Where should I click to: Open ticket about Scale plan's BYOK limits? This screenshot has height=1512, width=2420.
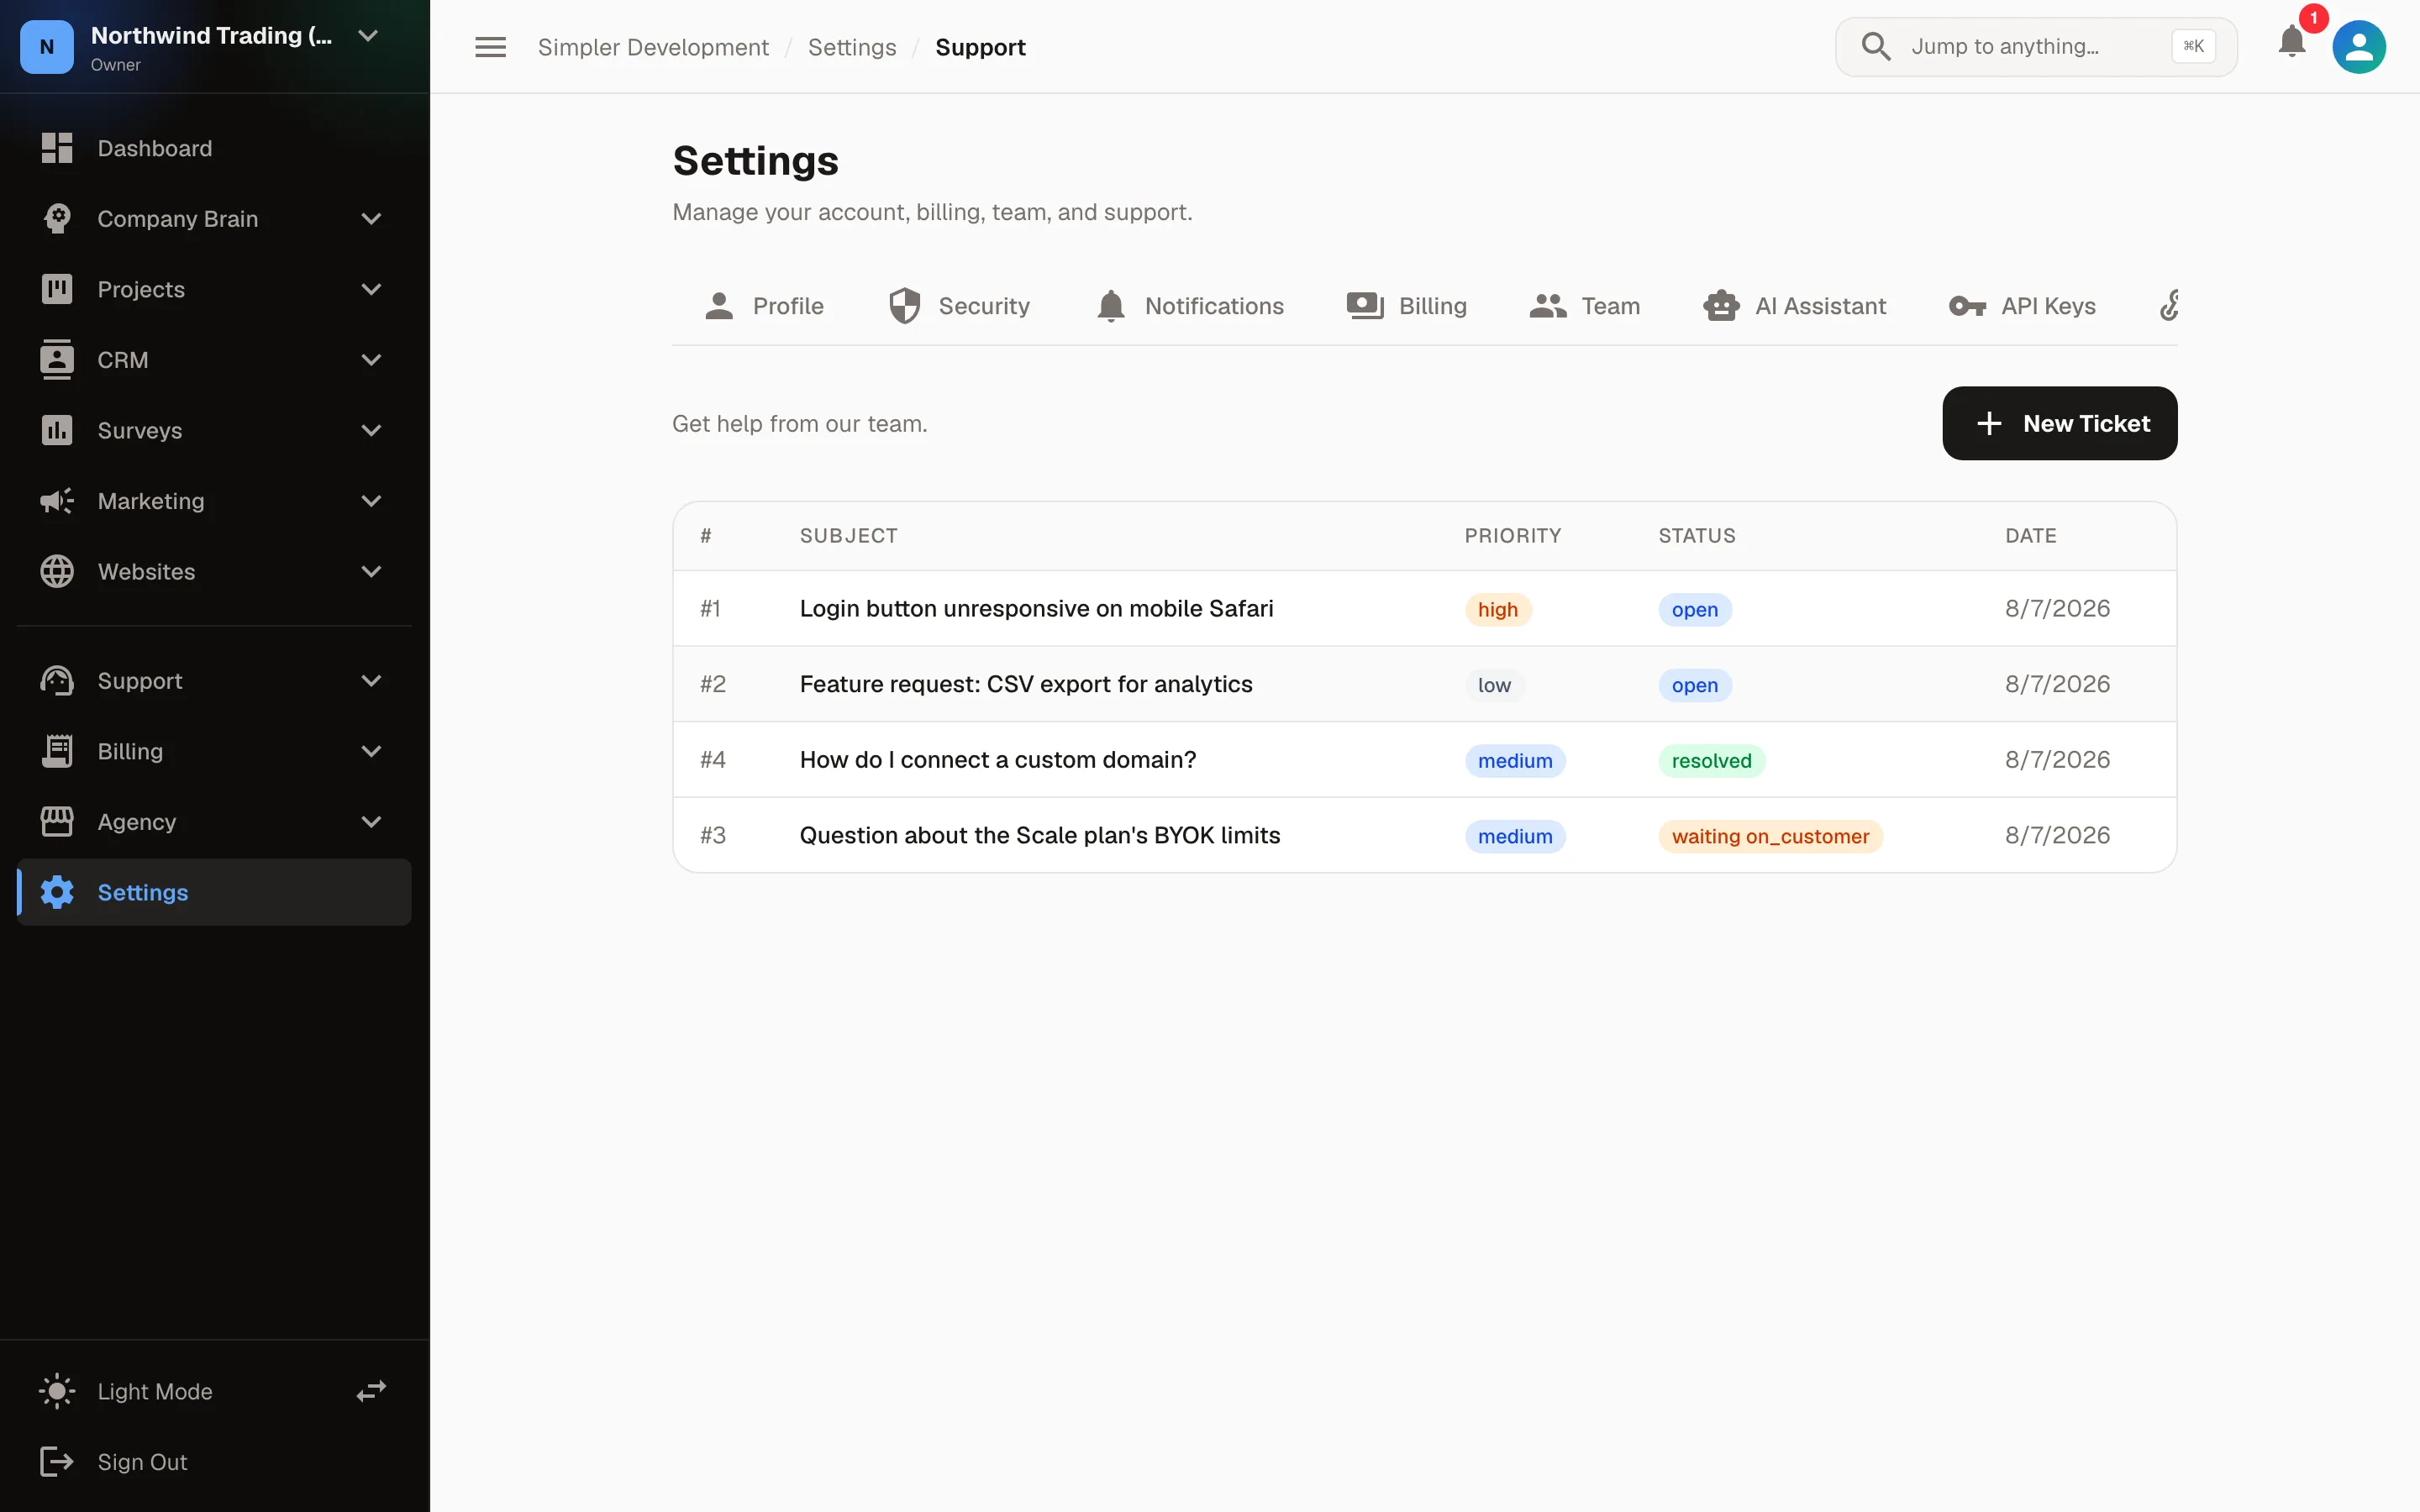click(x=1040, y=835)
